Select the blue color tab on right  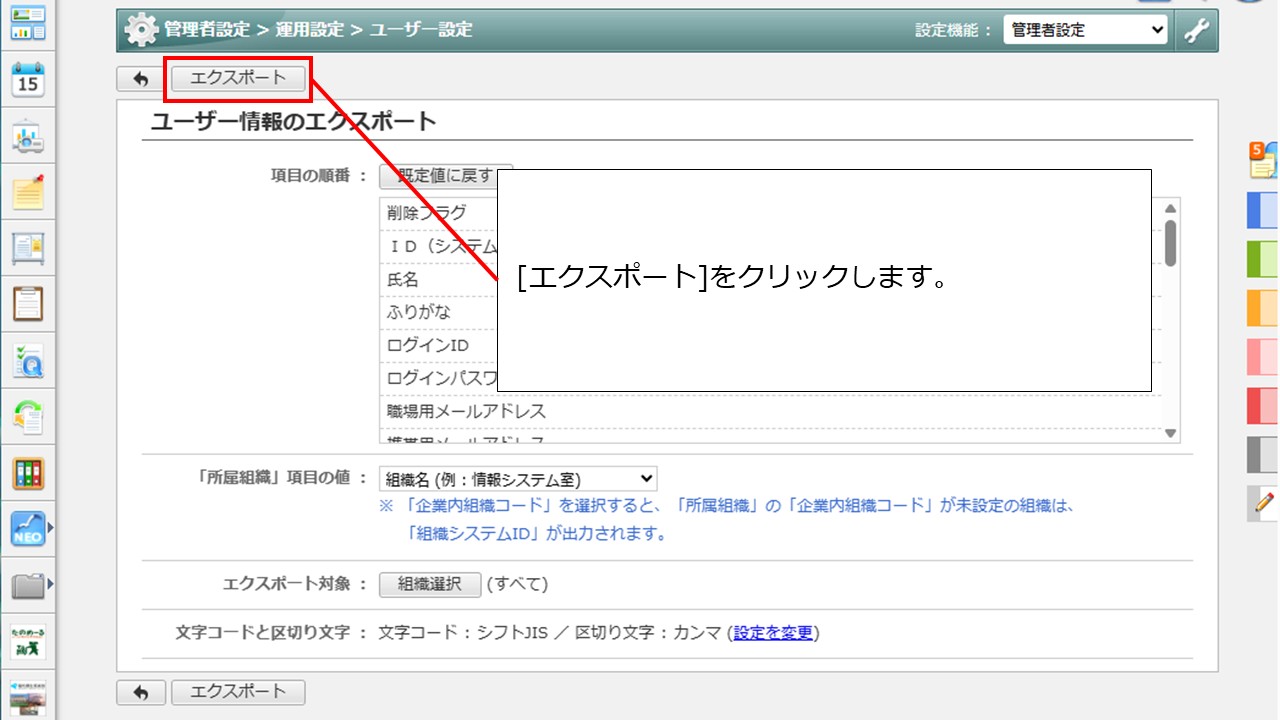coord(1262,211)
